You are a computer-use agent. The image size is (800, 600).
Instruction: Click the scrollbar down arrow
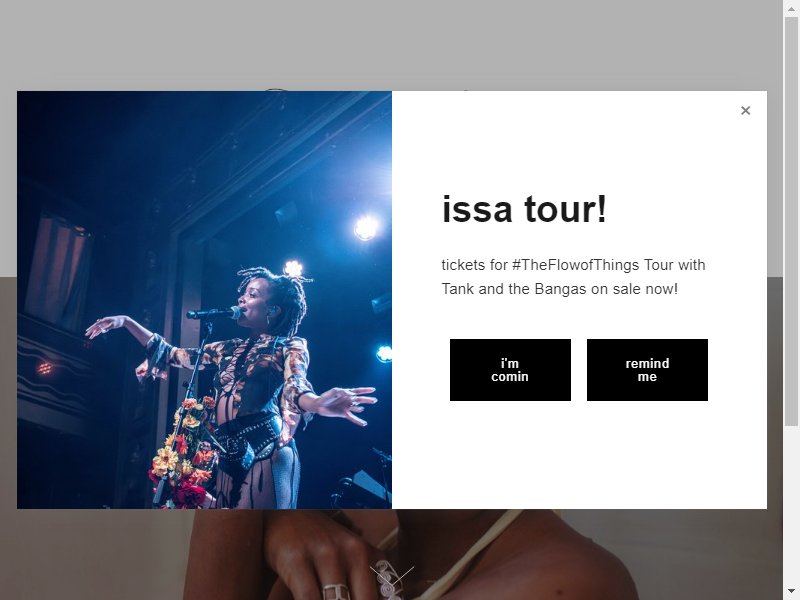click(791, 593)
